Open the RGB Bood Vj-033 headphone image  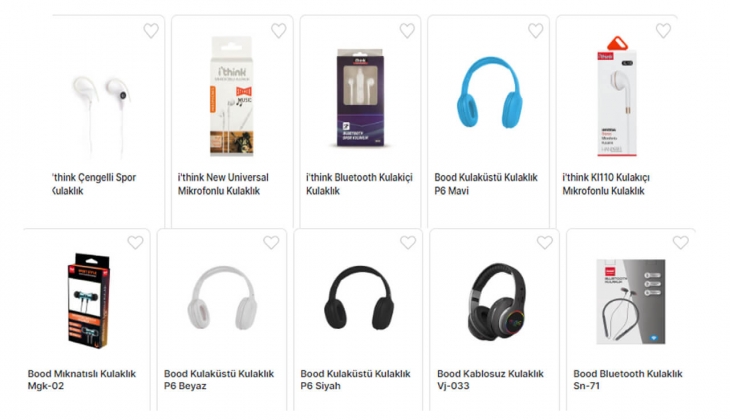tap(496, 301)
